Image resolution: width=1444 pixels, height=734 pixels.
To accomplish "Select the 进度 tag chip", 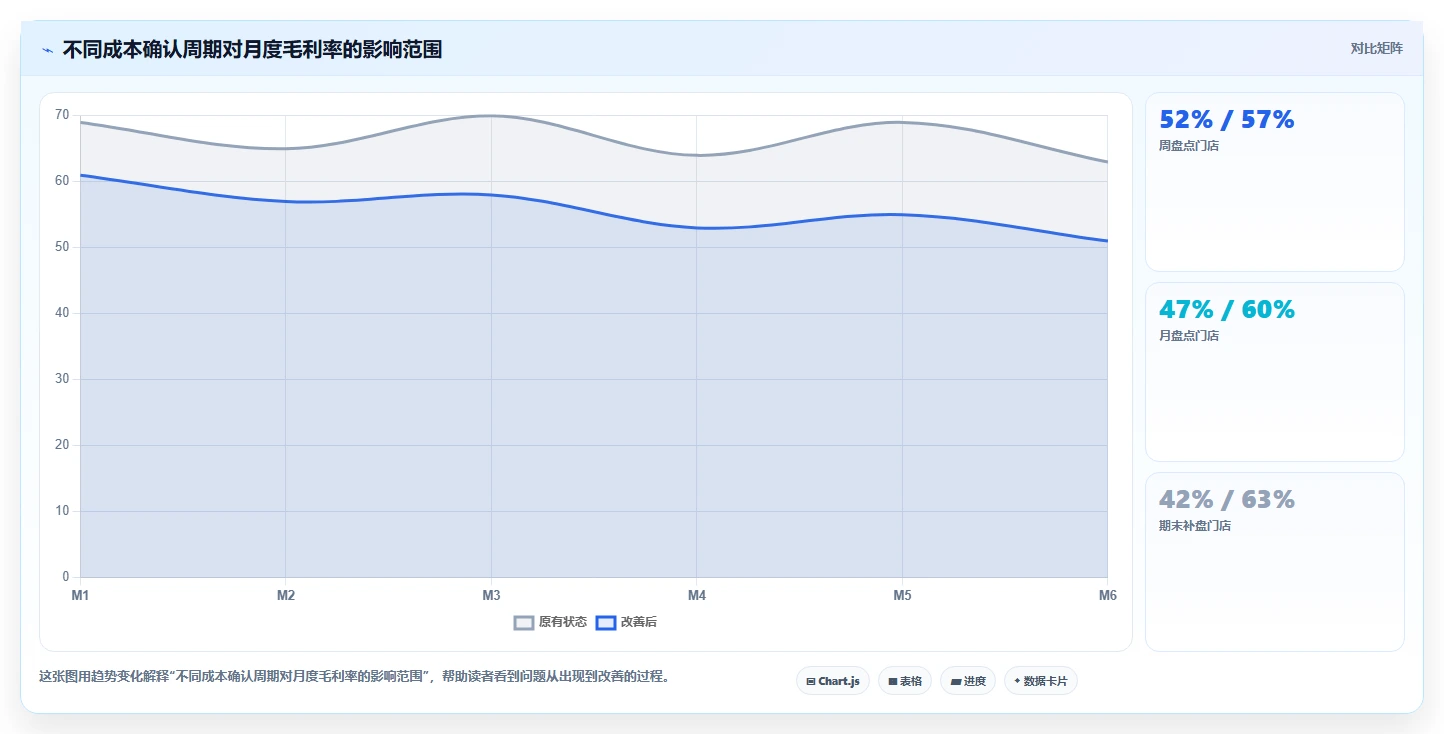I will click(x=968, y=681).
